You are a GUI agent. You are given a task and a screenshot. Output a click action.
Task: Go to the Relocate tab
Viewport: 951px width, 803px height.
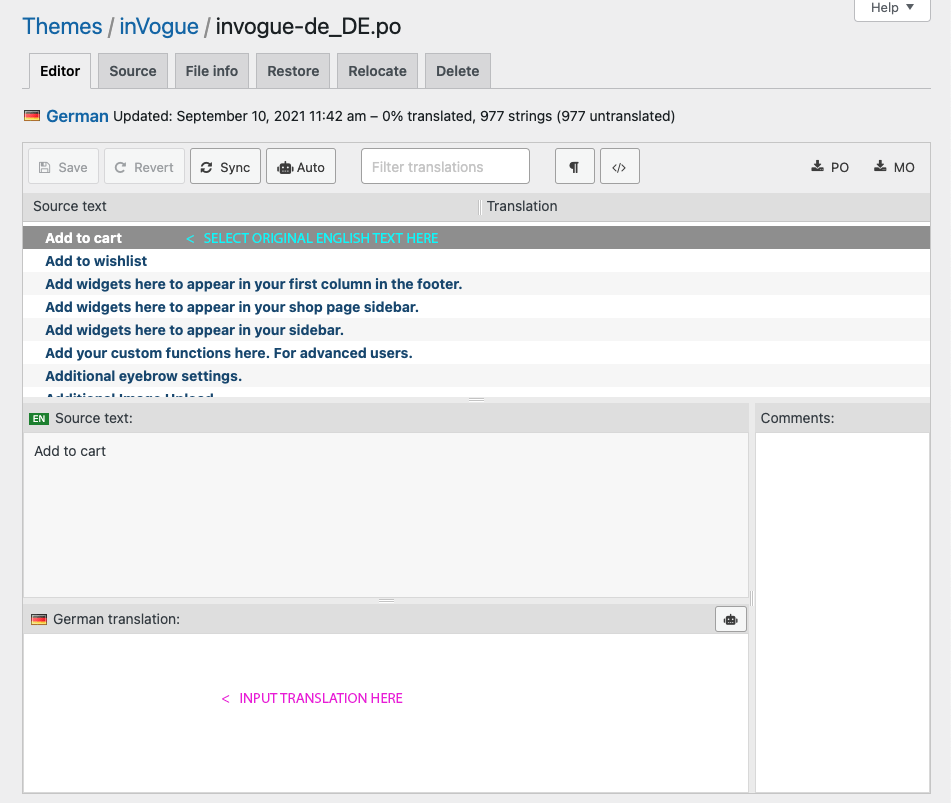click(377, 71)
